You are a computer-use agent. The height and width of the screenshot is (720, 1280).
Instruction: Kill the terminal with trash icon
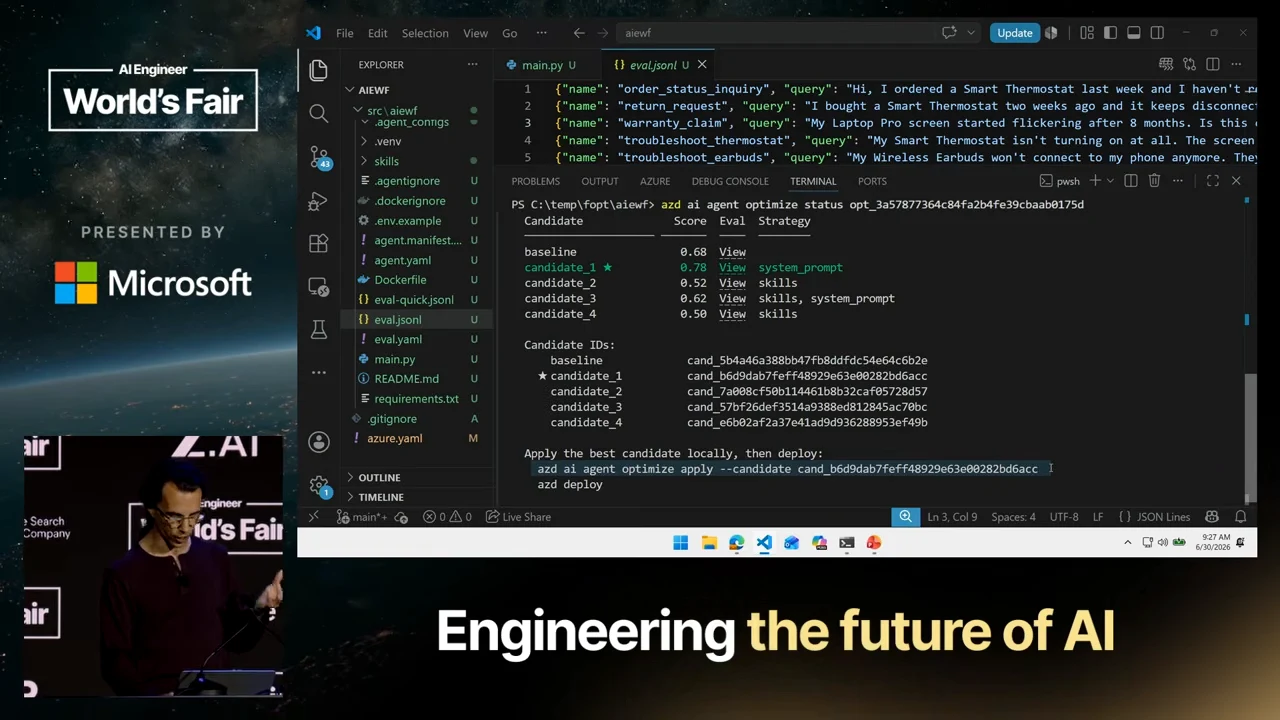pyautogui.click(x=1154, y=181)
